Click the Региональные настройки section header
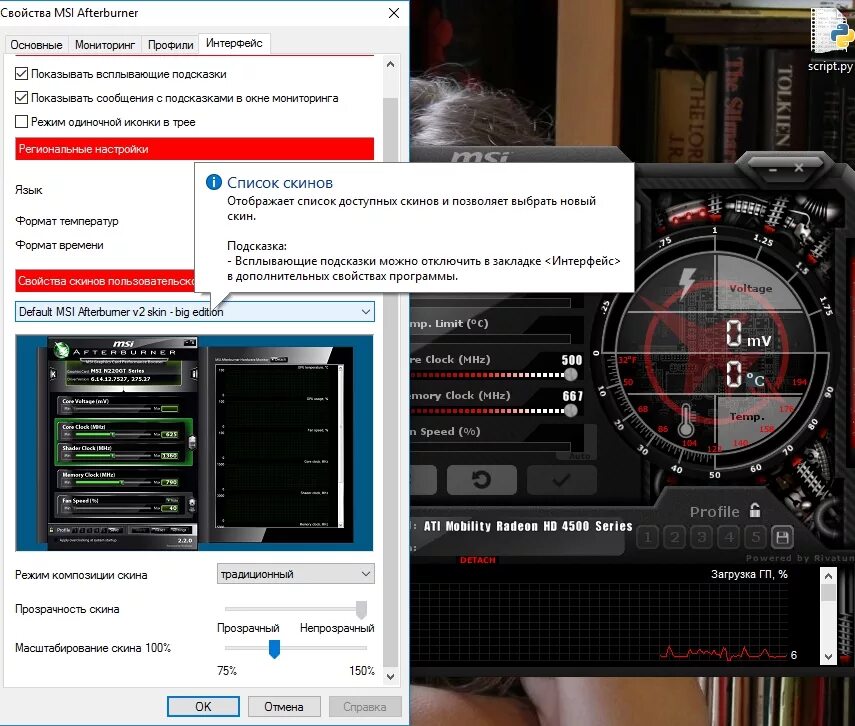 195,149
